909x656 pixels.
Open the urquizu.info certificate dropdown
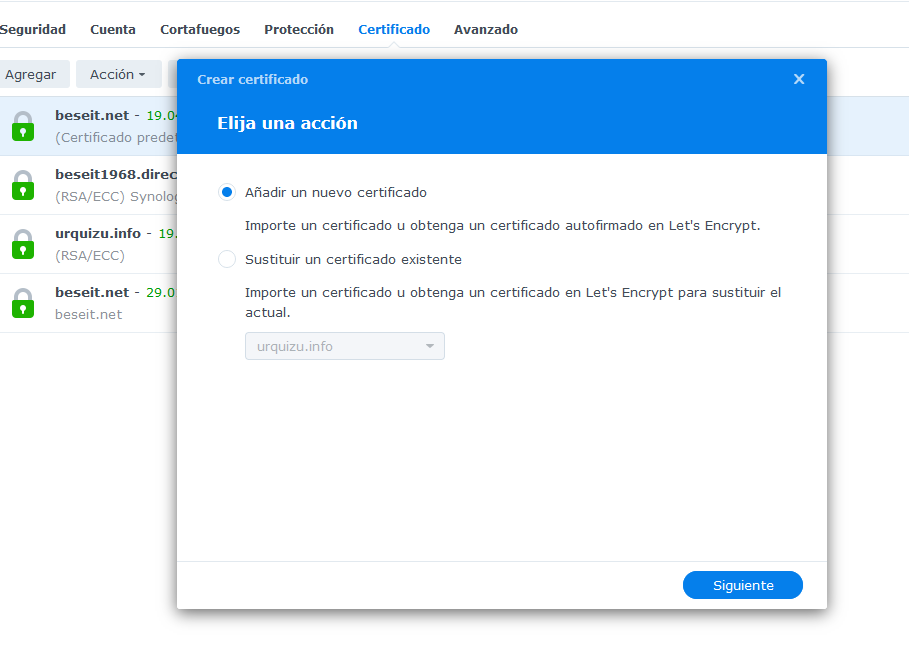click(344, 346)
